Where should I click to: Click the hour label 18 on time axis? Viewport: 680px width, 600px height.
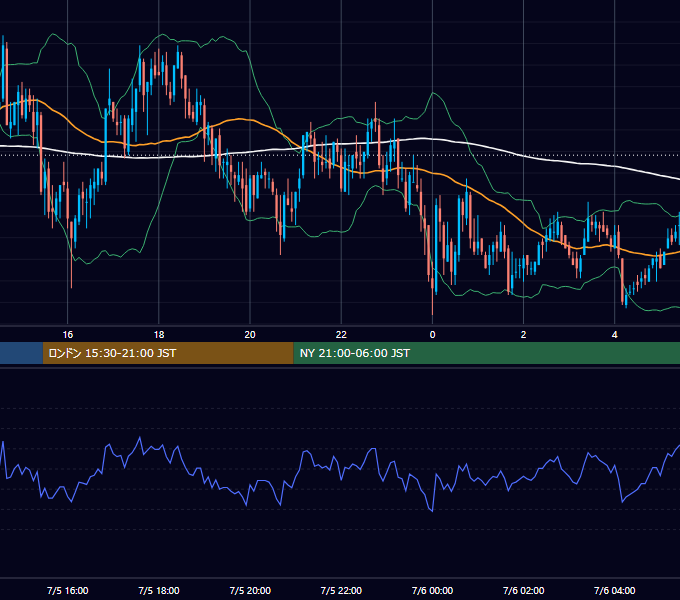(159, 335)
